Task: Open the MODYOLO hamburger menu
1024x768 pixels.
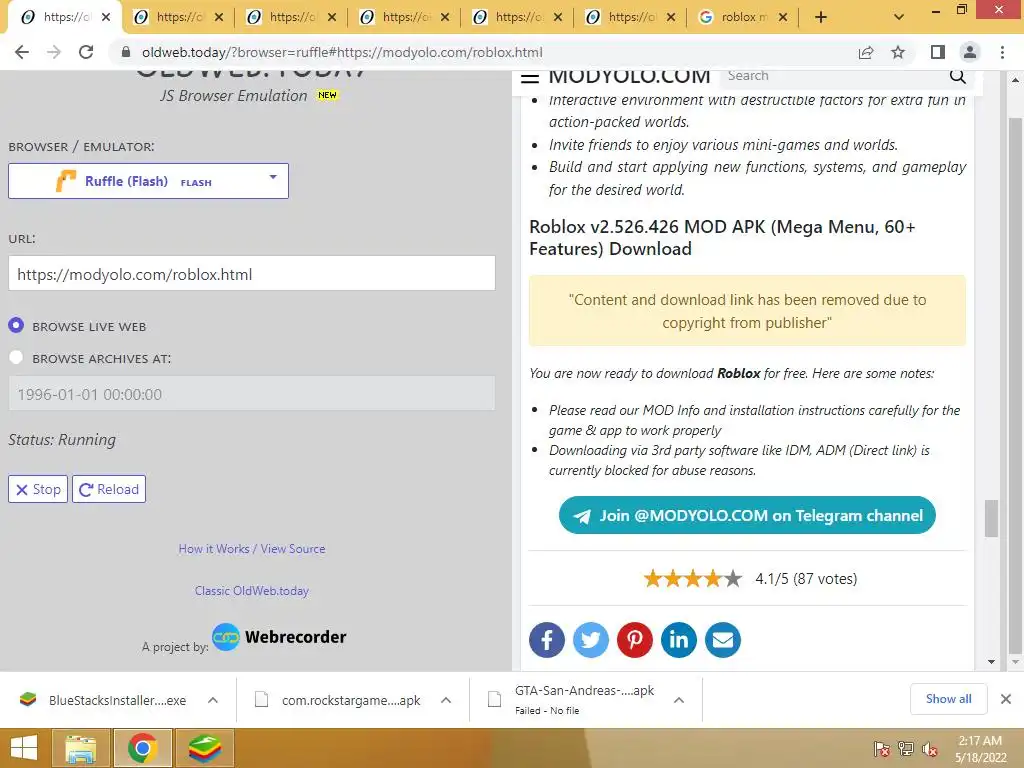Action: pos(530,78)
